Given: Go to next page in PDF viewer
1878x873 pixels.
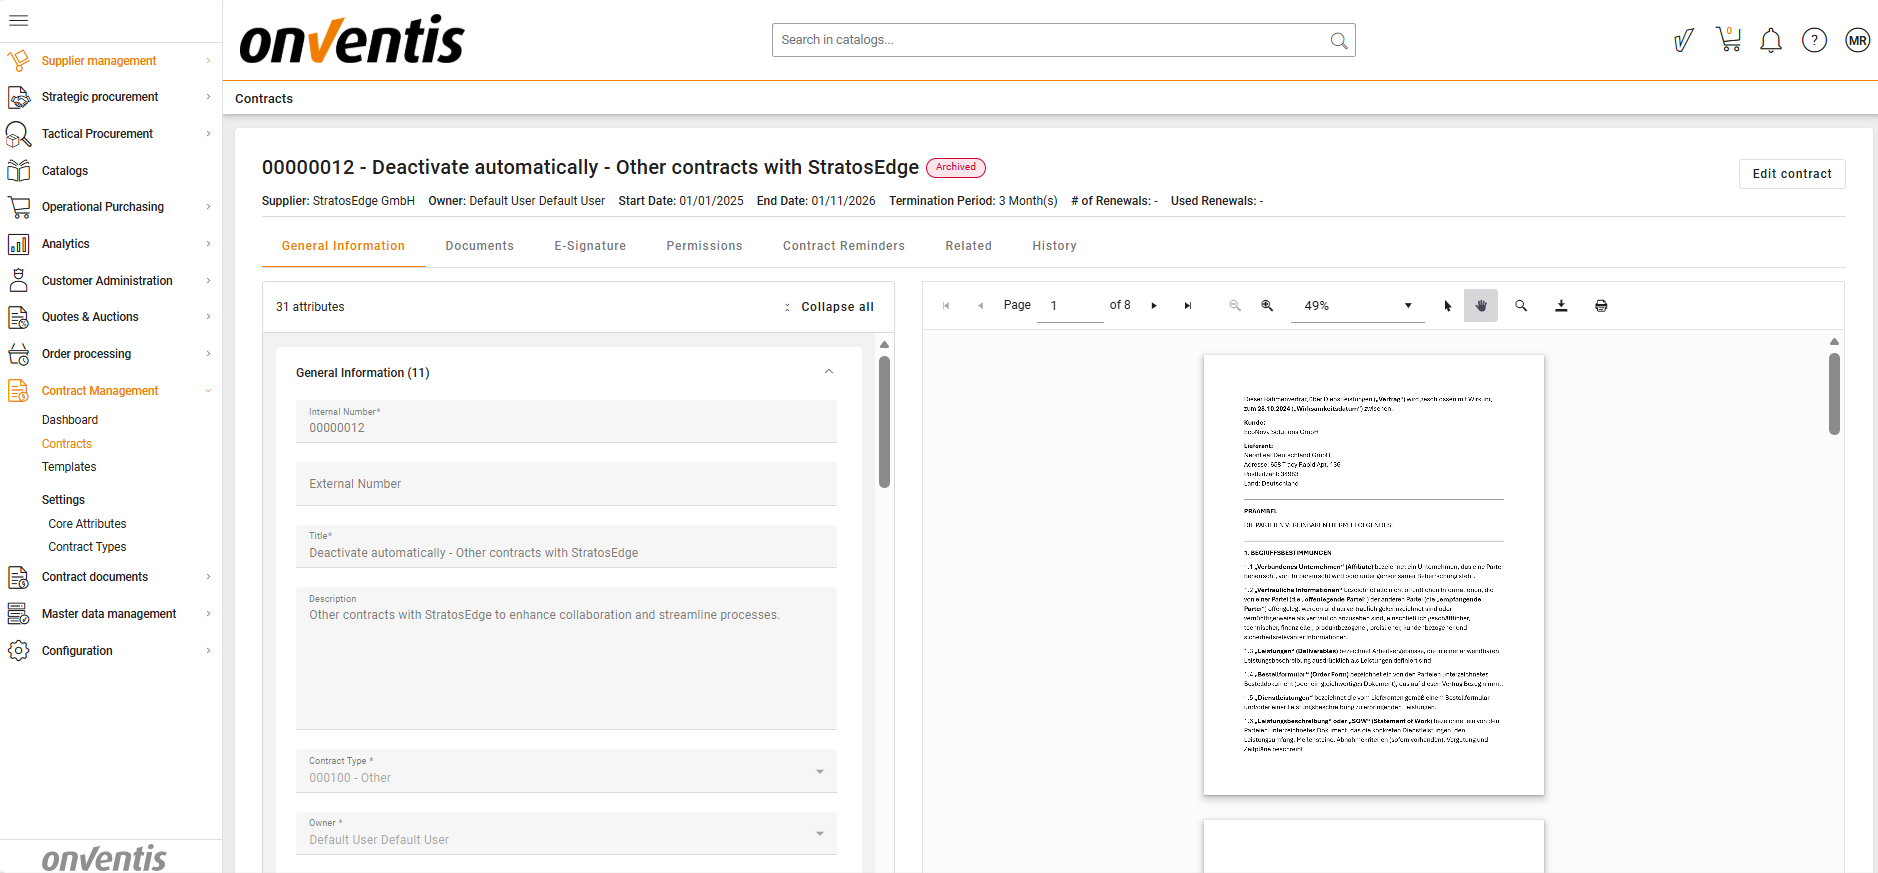Looking at the screenshot, I should tap(1154, 306).
